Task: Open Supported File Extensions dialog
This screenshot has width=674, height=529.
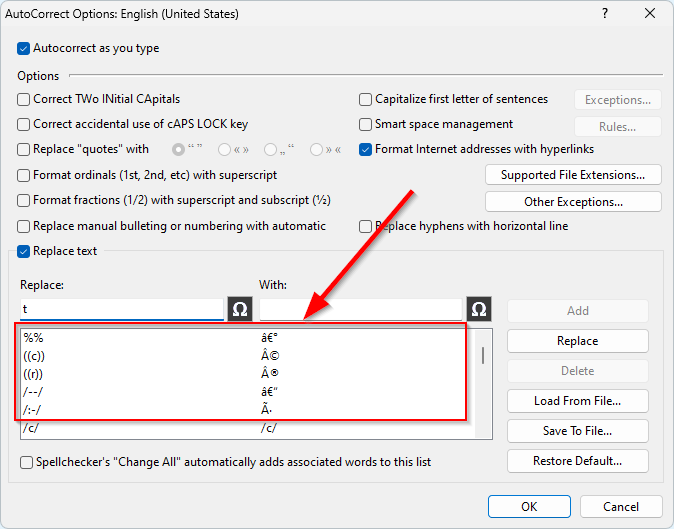Action: 573,175
